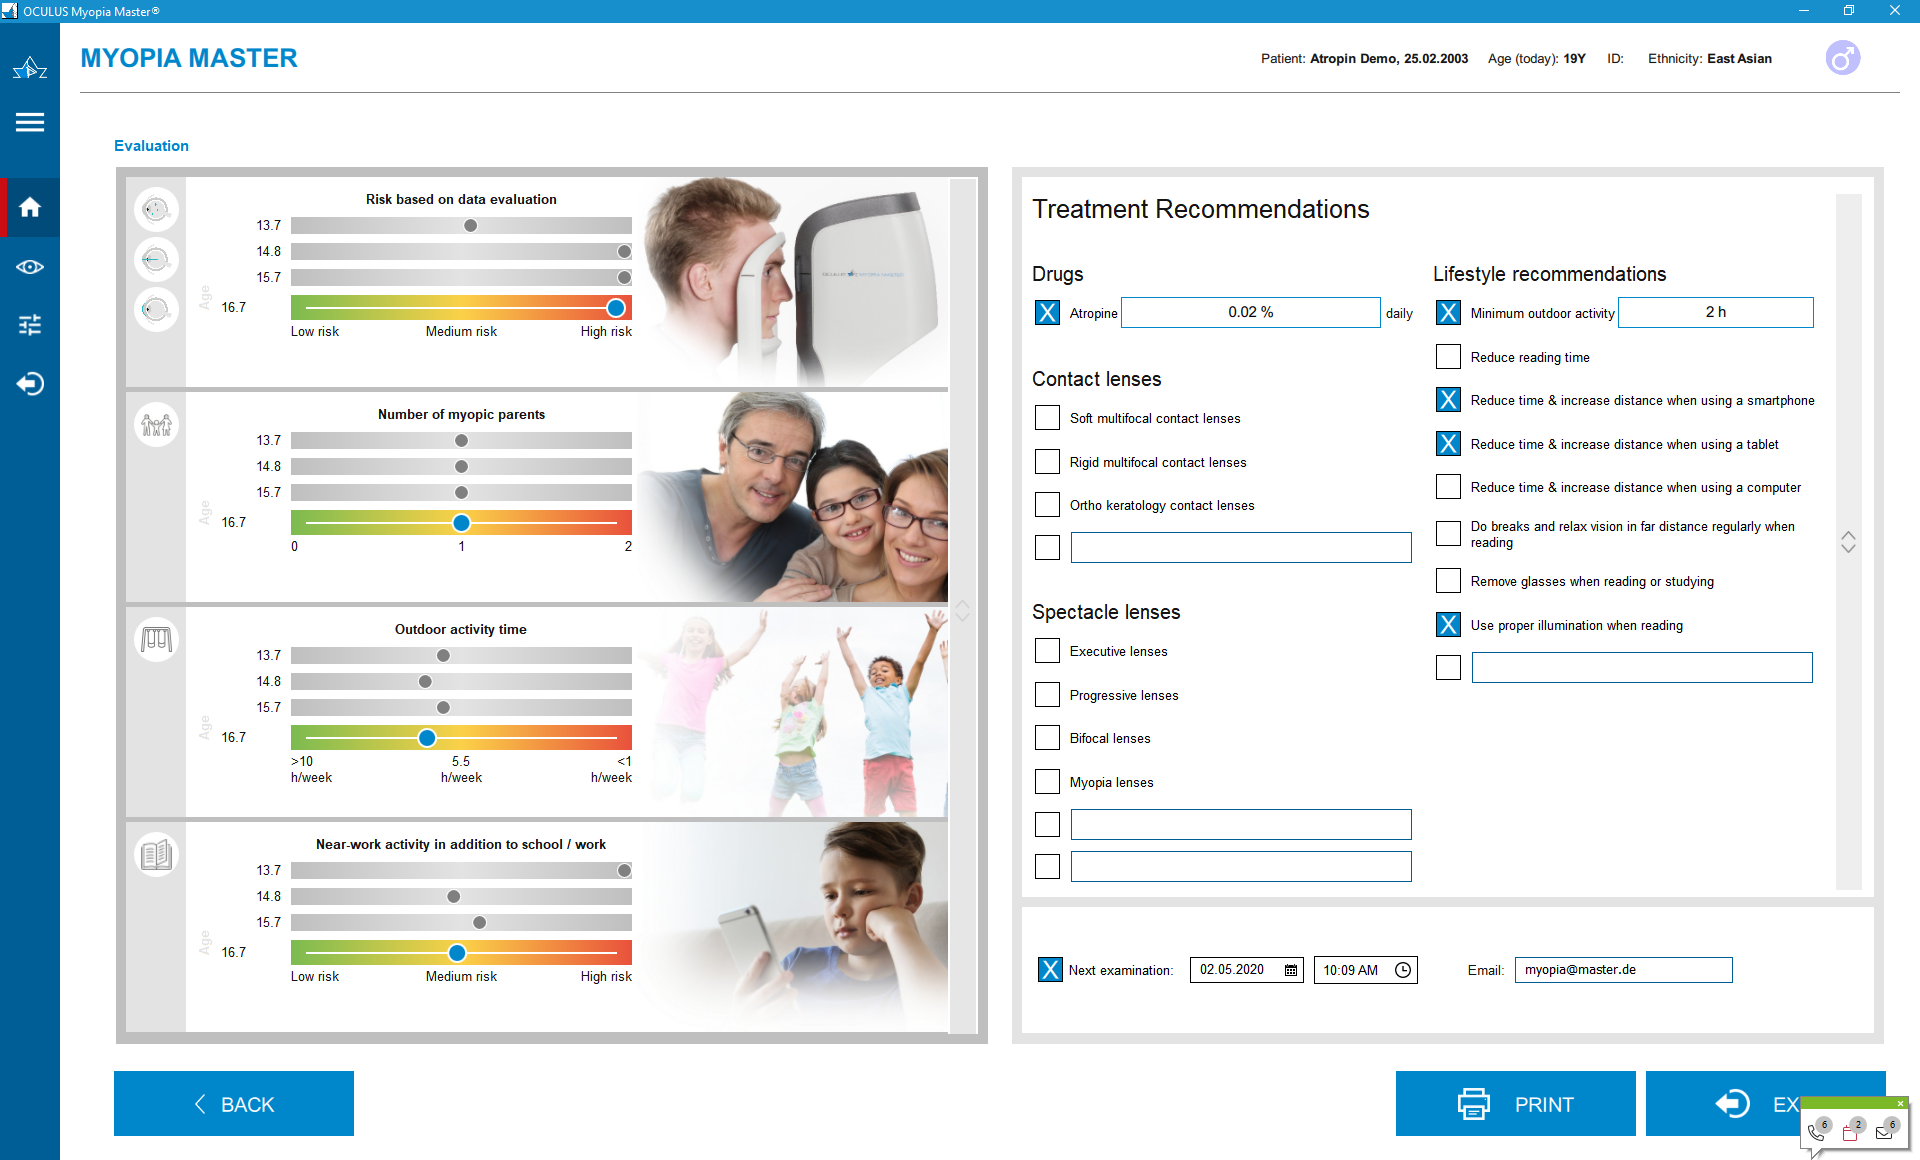The image size is (1920, 1160).
Task: Click the evaluation panel scroll arrows
Action: (963, 611)
